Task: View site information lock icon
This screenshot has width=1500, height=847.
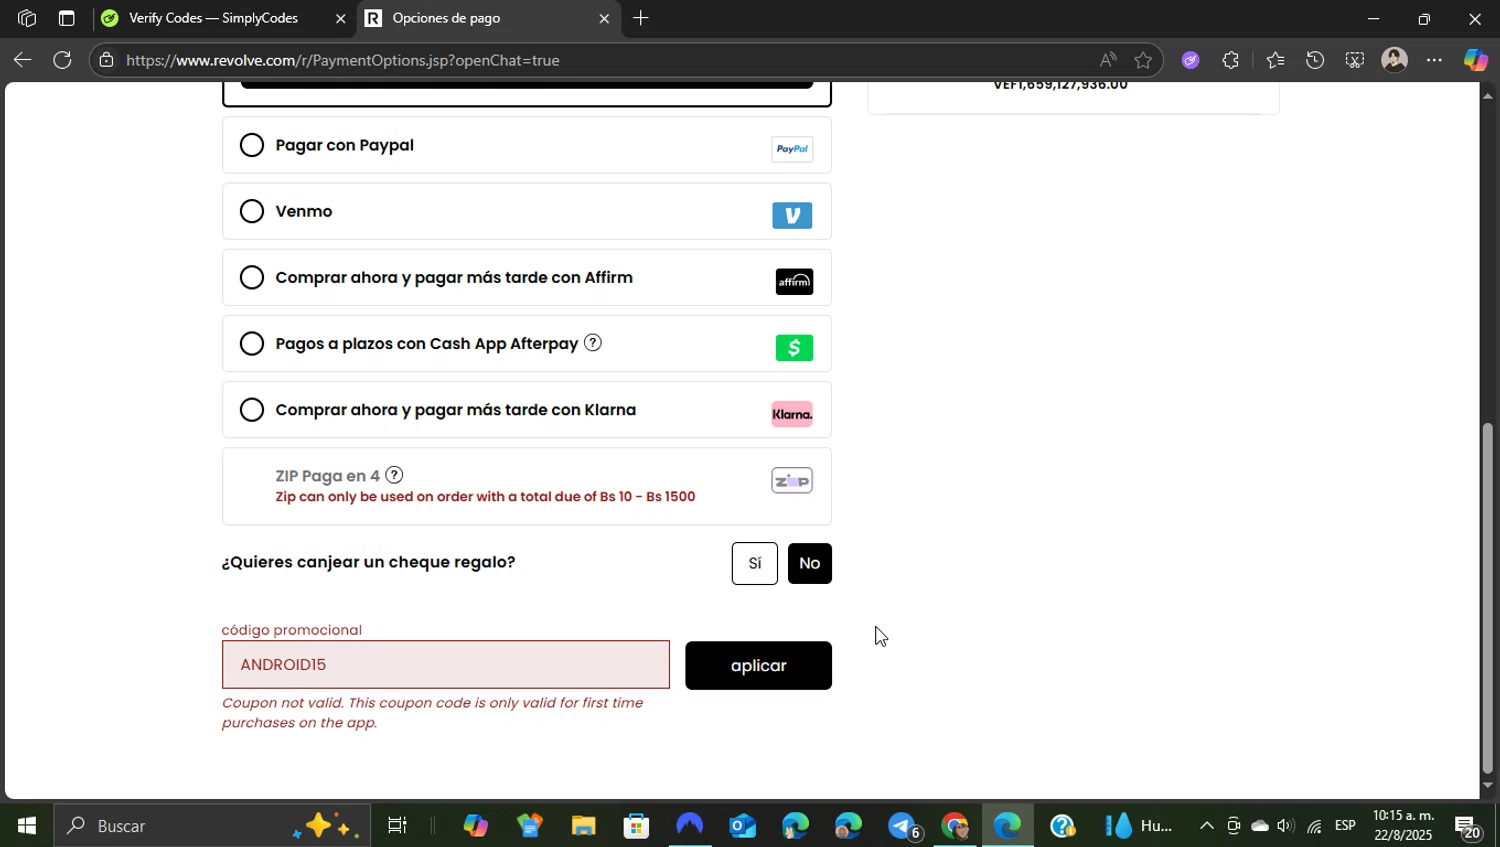Action: (x=107, y=60)
